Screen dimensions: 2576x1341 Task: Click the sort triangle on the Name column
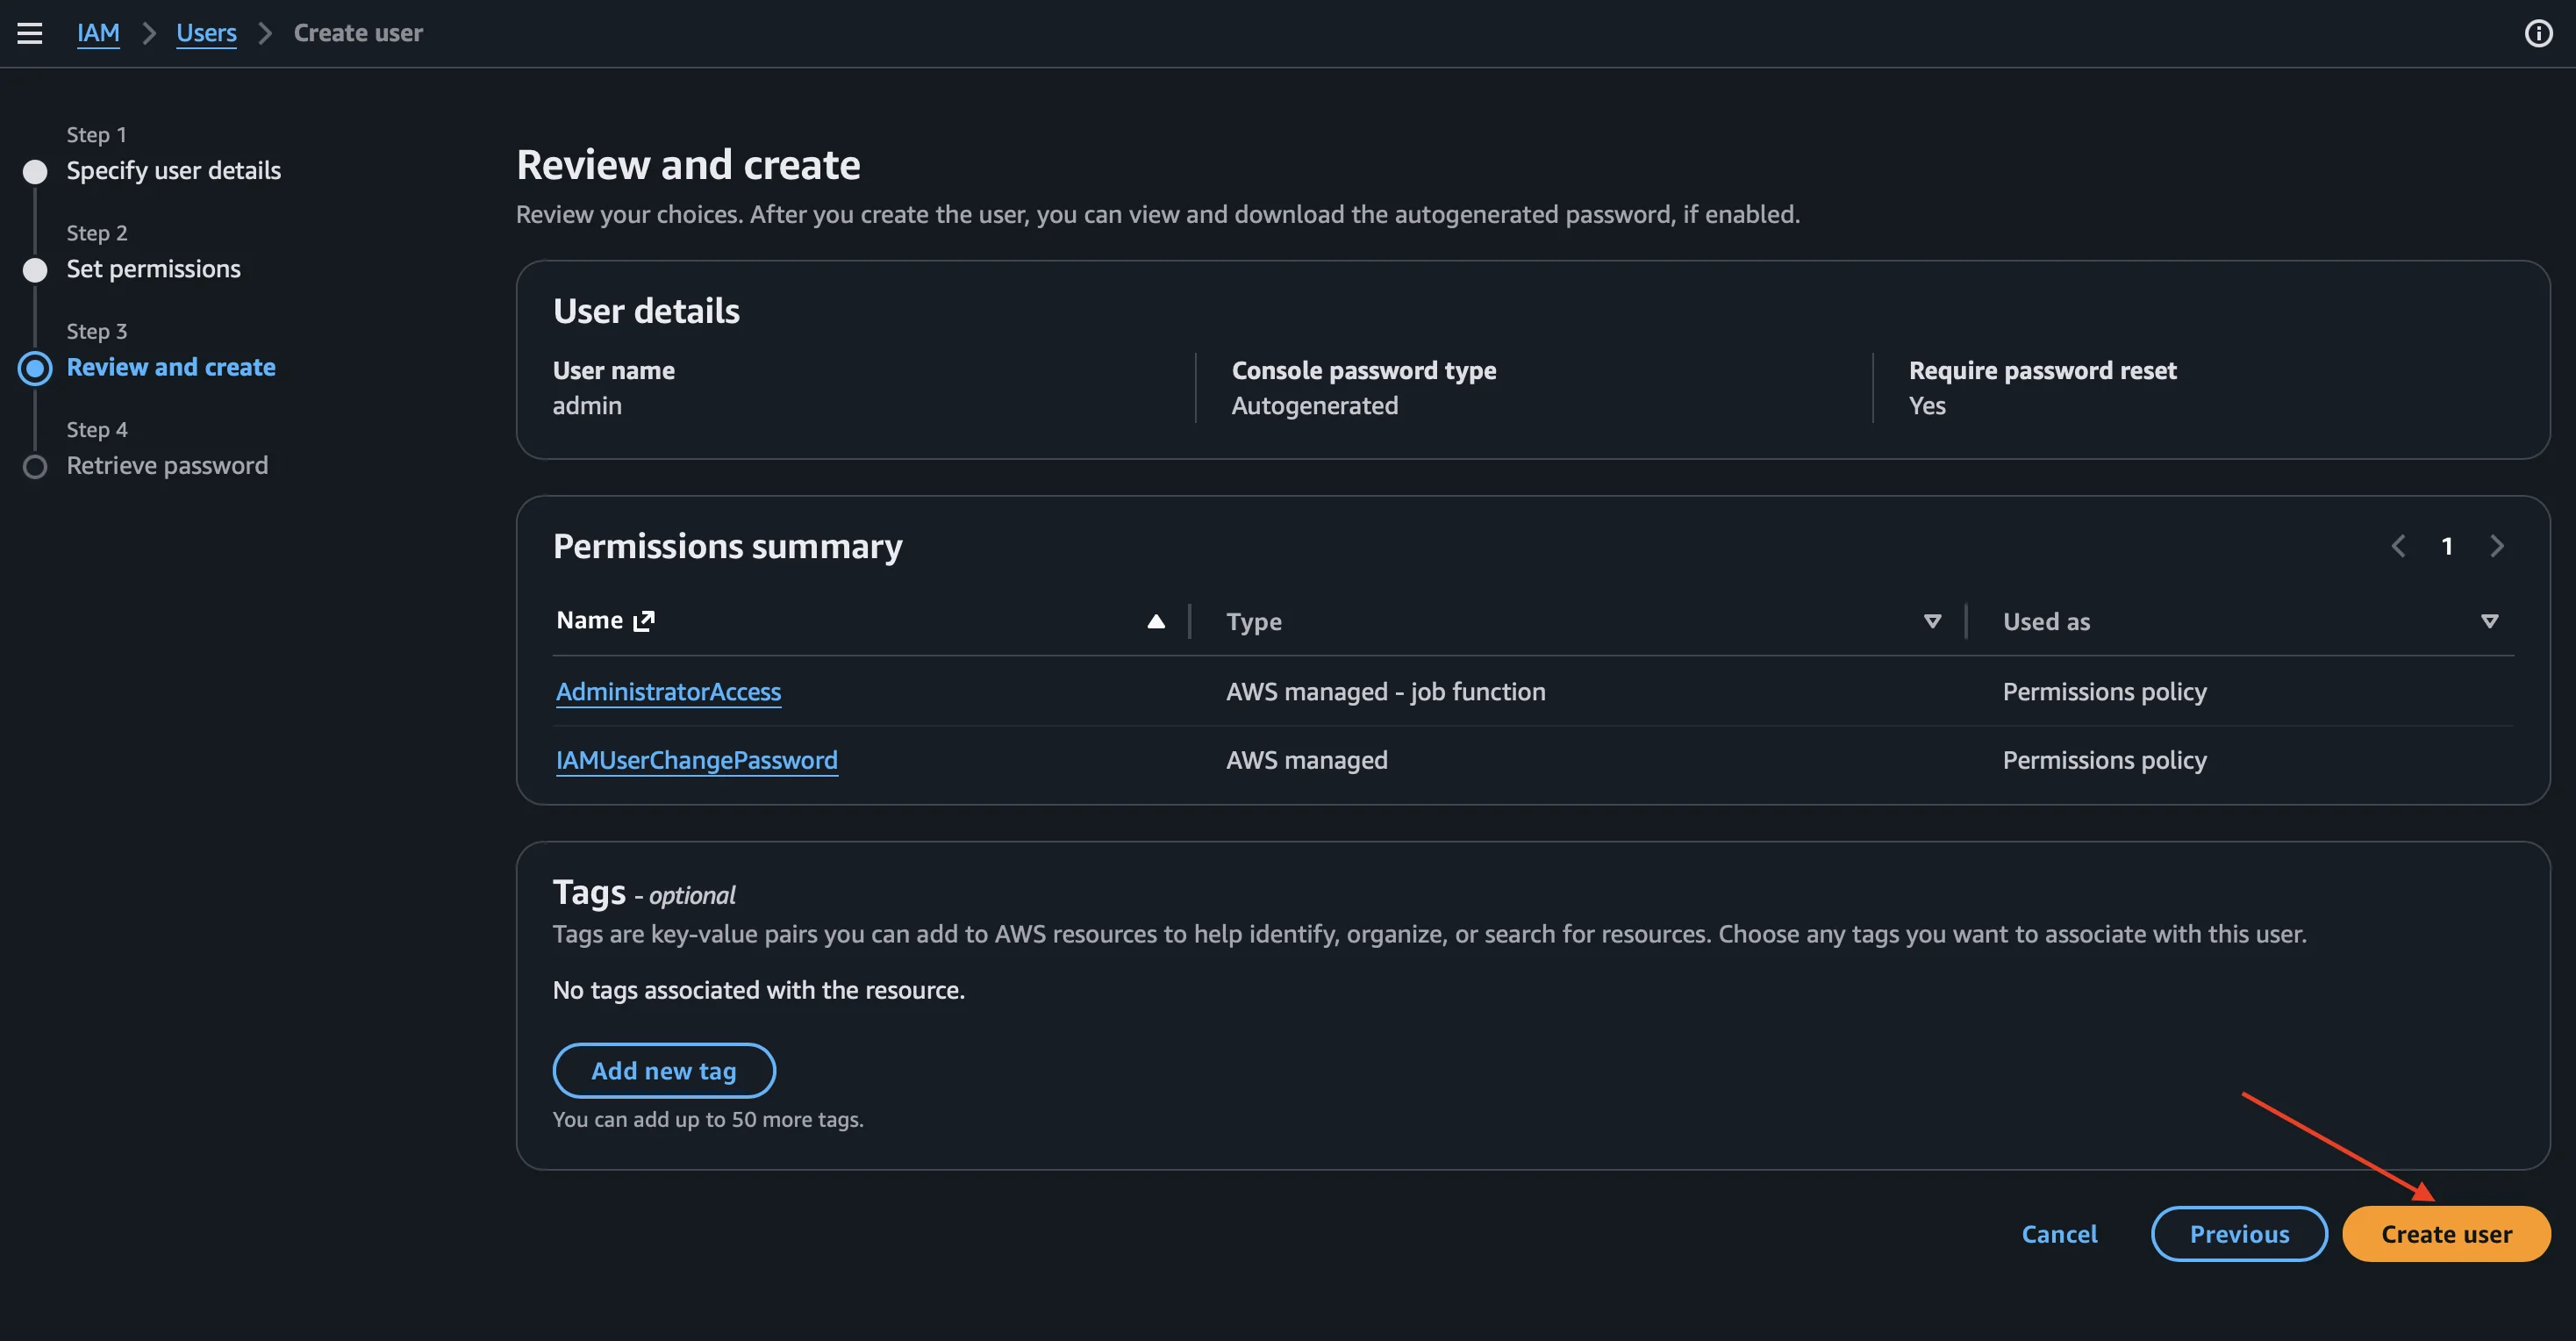[x=1156, y=622]
